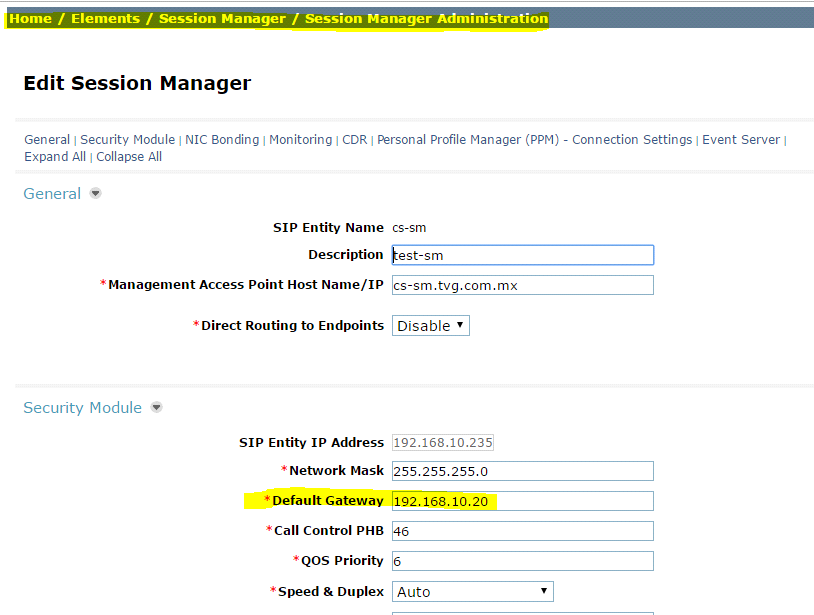The height and width of the screenshot is (615, 814).
Task: Jump to Personal Profile Manager Connection Settings
Action: (535, 140)
